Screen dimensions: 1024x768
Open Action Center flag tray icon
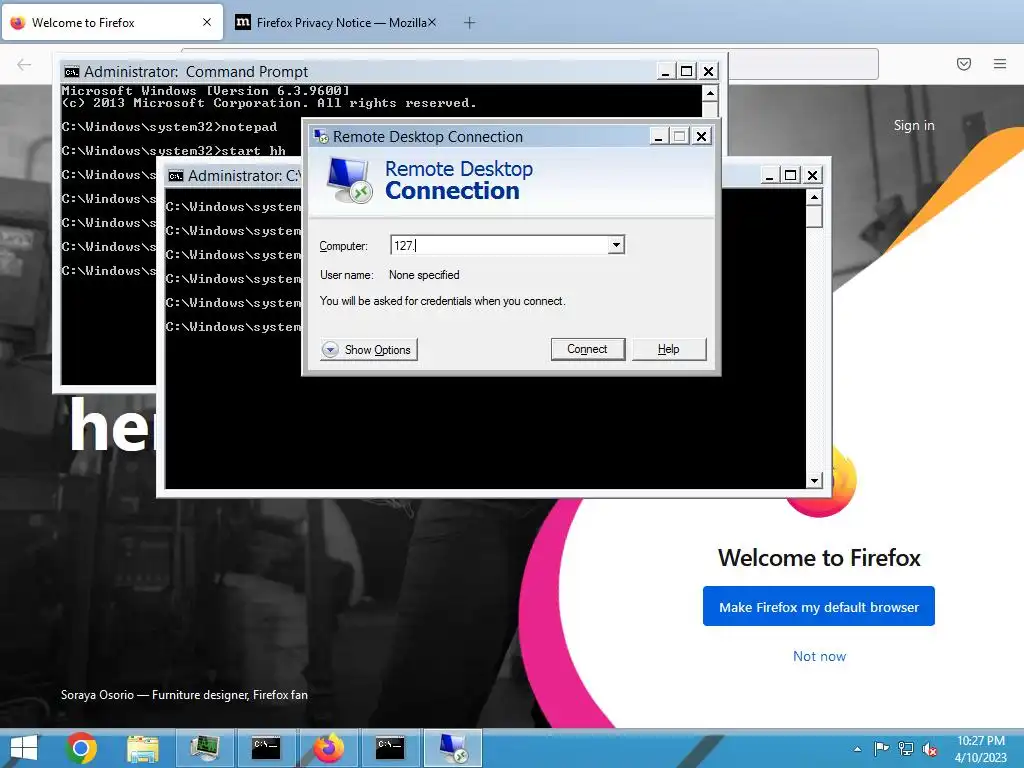[881, 748]
